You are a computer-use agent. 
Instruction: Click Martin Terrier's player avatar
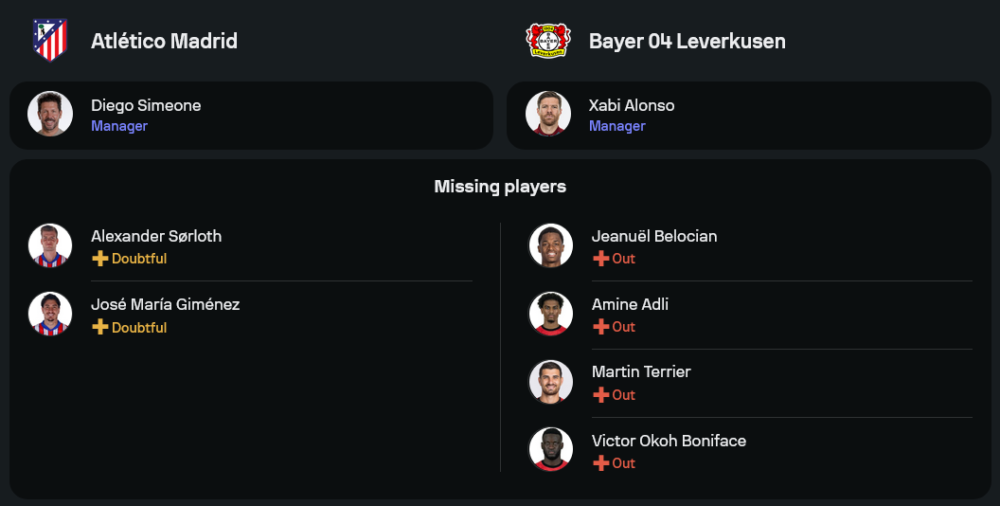[551, 382]
